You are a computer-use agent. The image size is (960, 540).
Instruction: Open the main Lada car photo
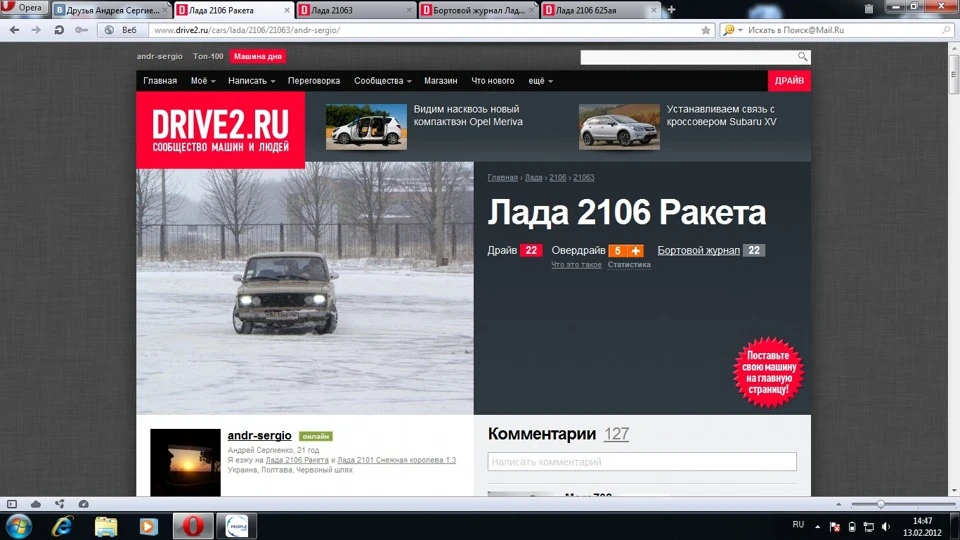tap(305, 288)
